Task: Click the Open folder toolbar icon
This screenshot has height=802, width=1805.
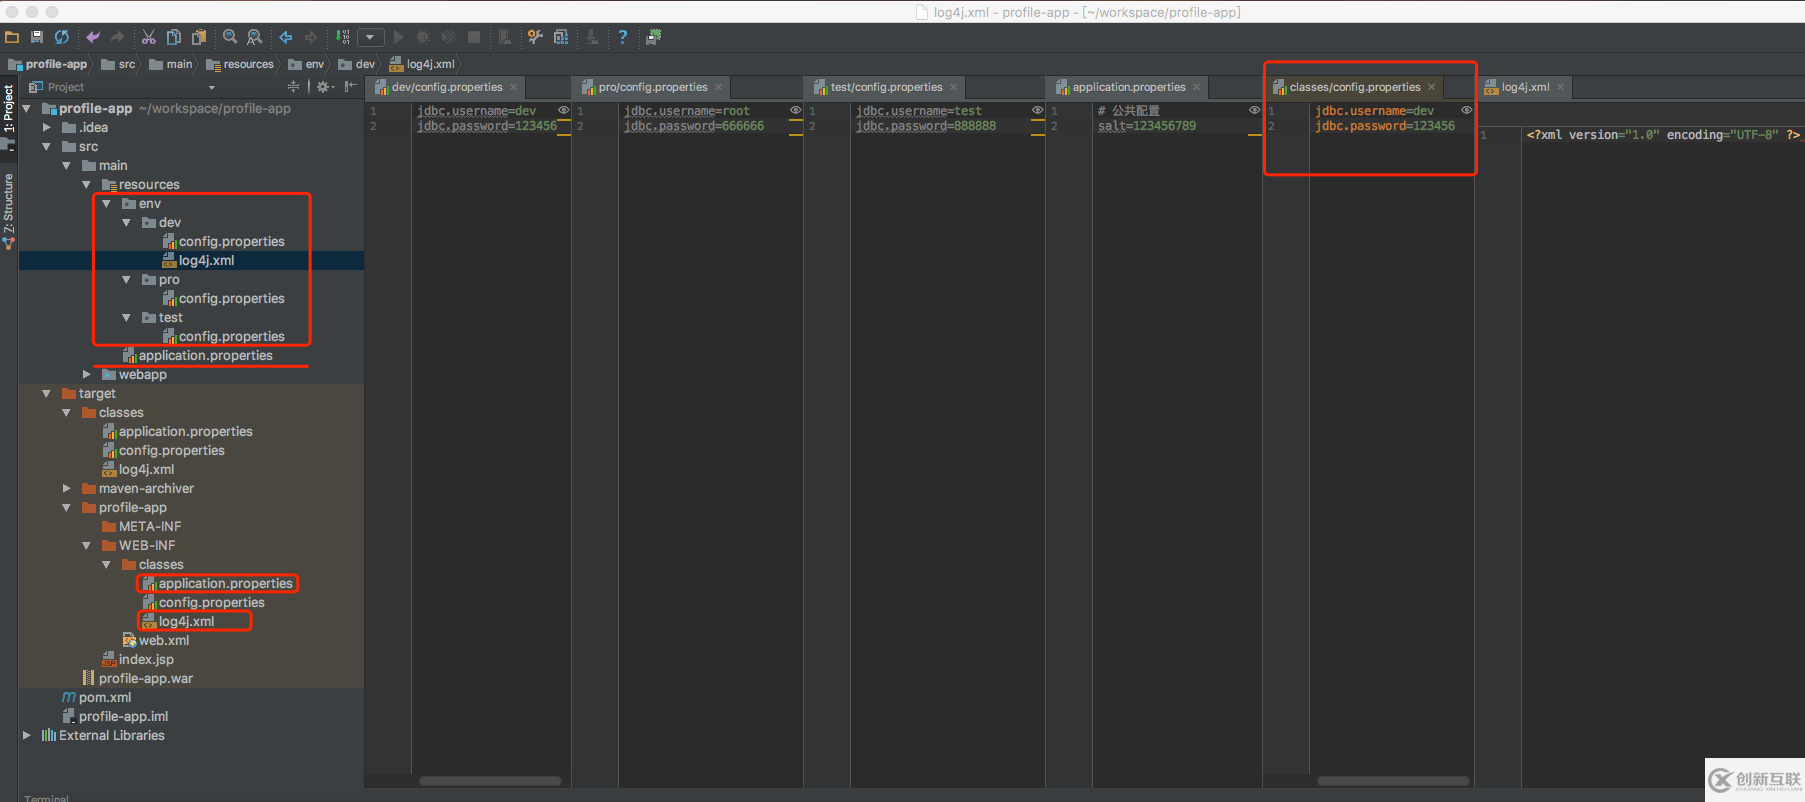Action: [x=12, y=37]
